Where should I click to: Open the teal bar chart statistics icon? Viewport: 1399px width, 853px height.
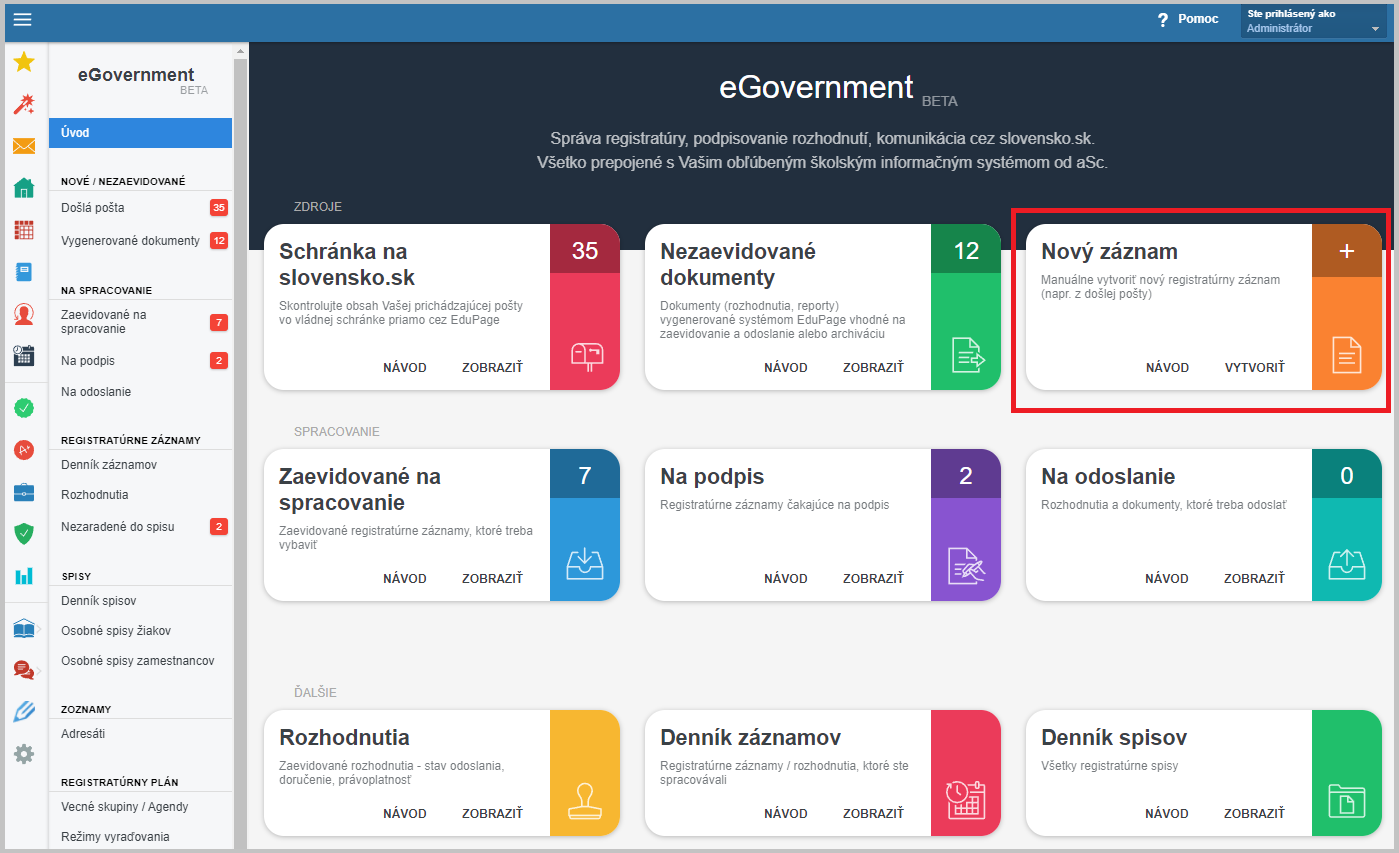24,576
